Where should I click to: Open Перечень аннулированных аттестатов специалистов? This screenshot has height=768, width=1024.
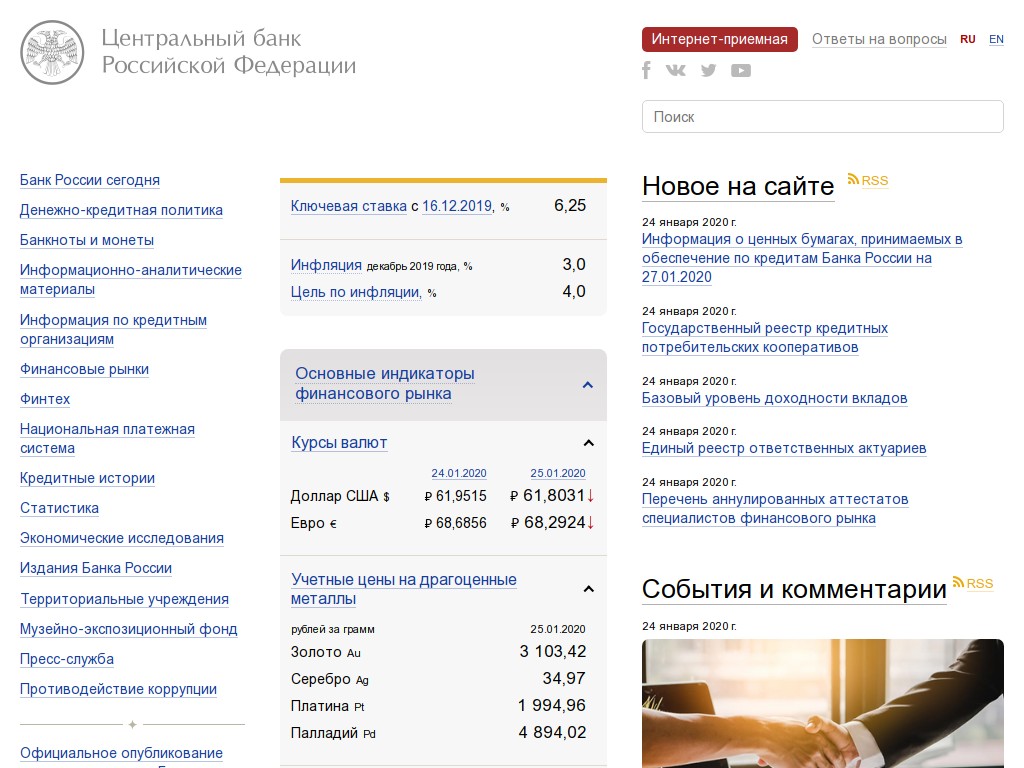[x=775, y=509]
